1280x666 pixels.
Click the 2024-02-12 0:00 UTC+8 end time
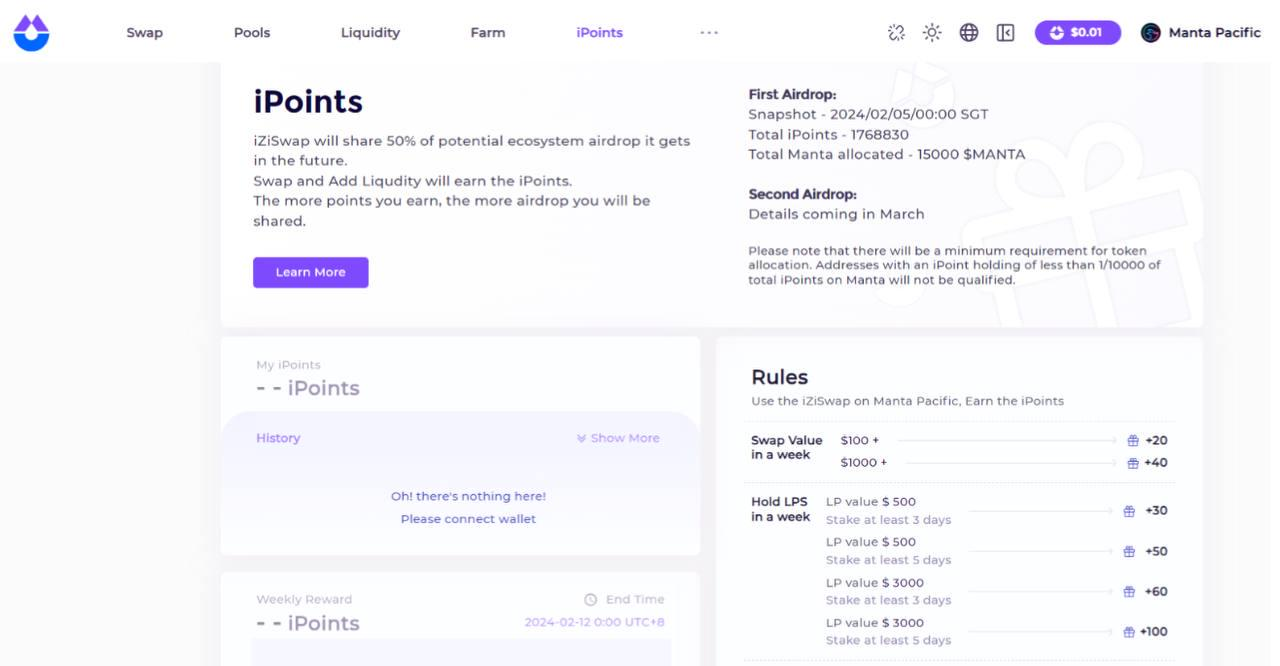click(x=594, y=622)
